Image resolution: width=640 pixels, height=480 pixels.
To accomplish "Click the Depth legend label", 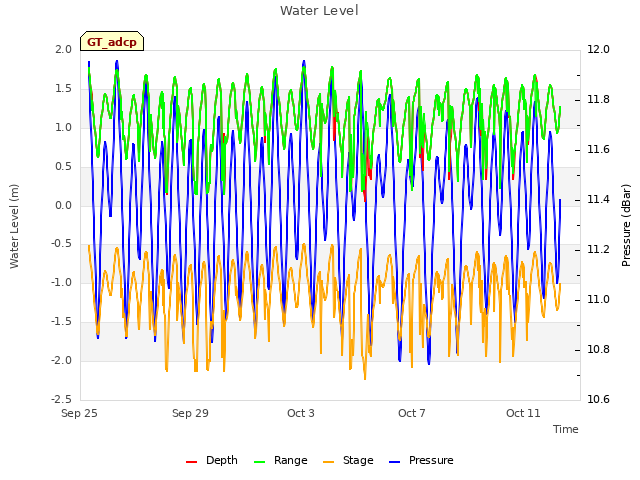I will coord(222,460).
